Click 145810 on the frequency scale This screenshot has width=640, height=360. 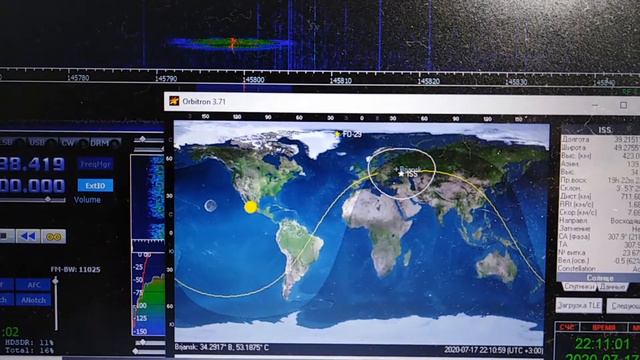(x=341, y=81)
